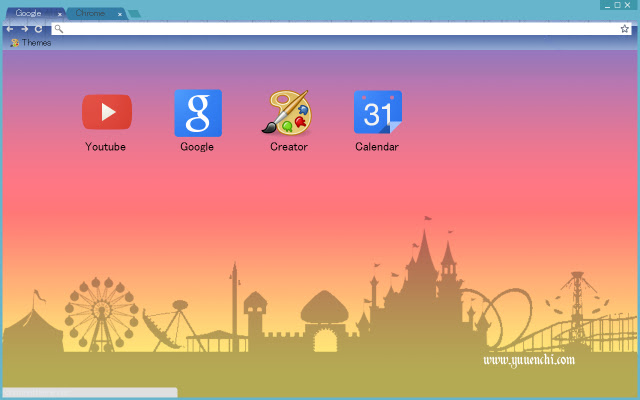This screenshot has width=640, height=400.
Task: Click the Youtube label text
Action: point(105,147)
